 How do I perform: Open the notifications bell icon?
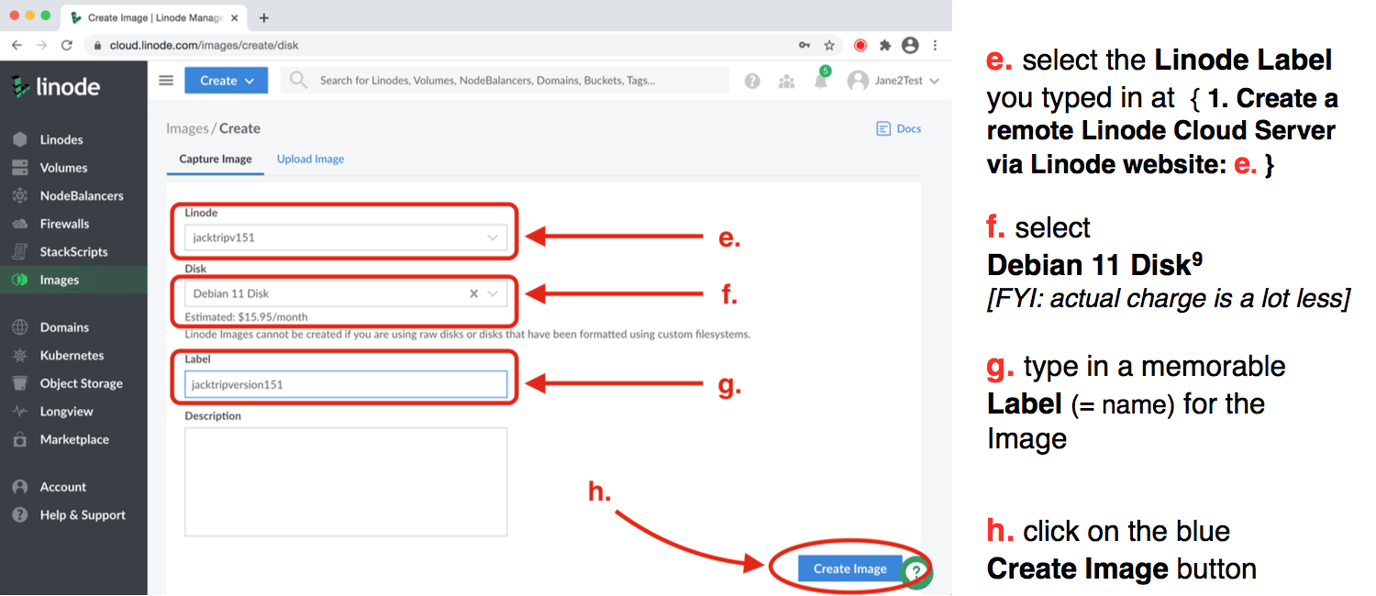click(x=820, y=81)
